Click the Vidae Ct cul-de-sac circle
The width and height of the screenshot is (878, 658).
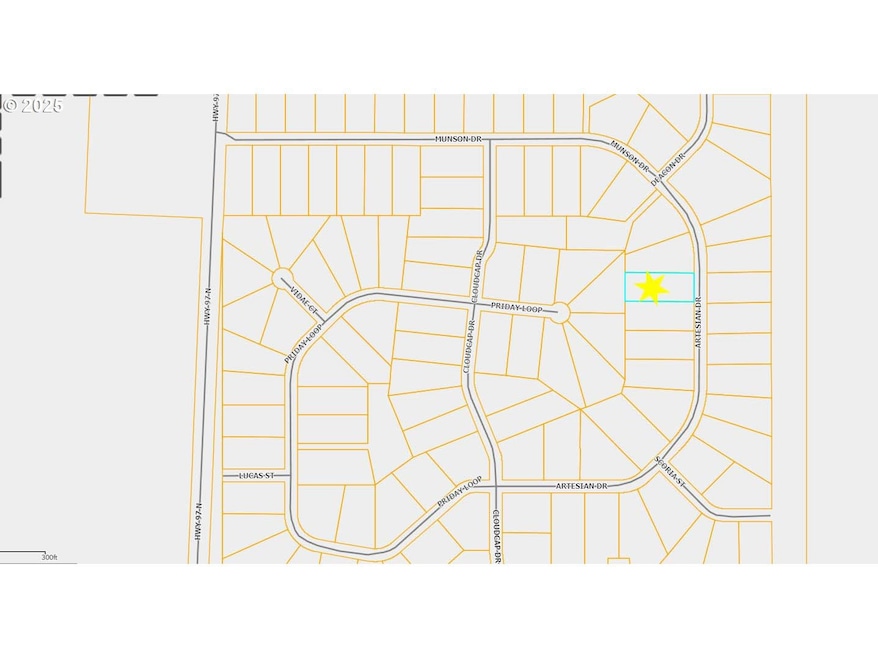[282, 277]
